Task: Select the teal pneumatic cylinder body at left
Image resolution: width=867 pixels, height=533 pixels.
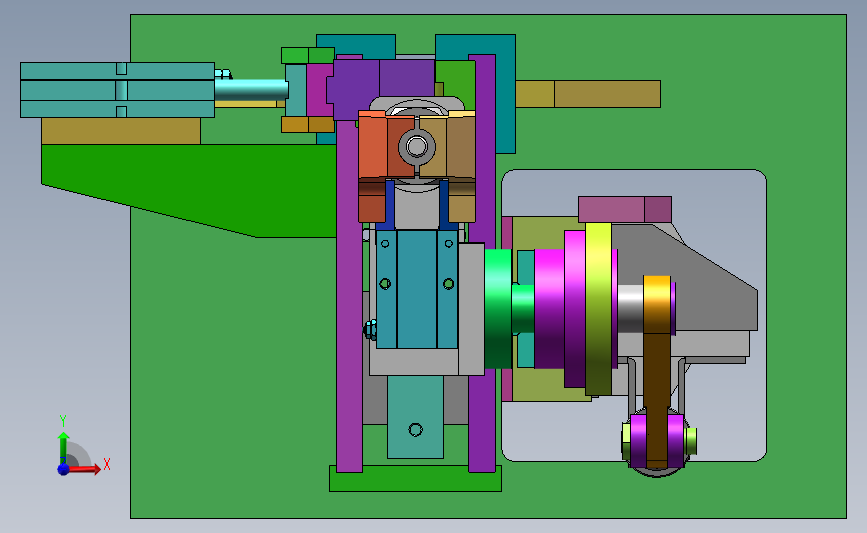Action: (x=117, y=90)
